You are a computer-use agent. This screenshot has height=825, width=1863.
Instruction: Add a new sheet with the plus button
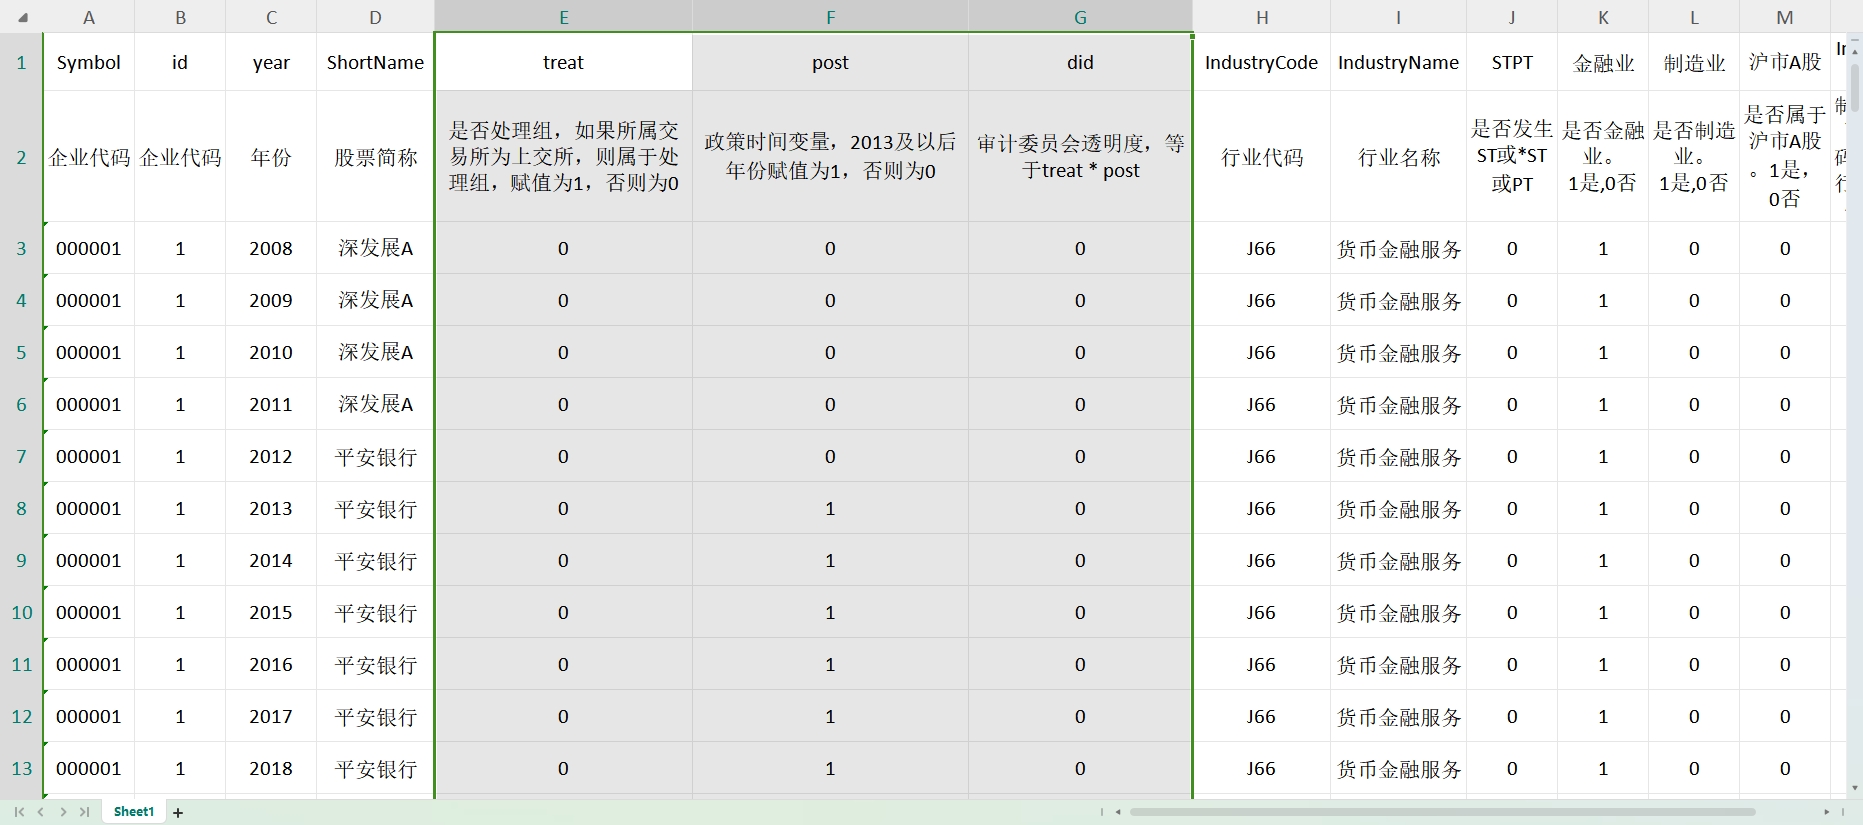178,813
